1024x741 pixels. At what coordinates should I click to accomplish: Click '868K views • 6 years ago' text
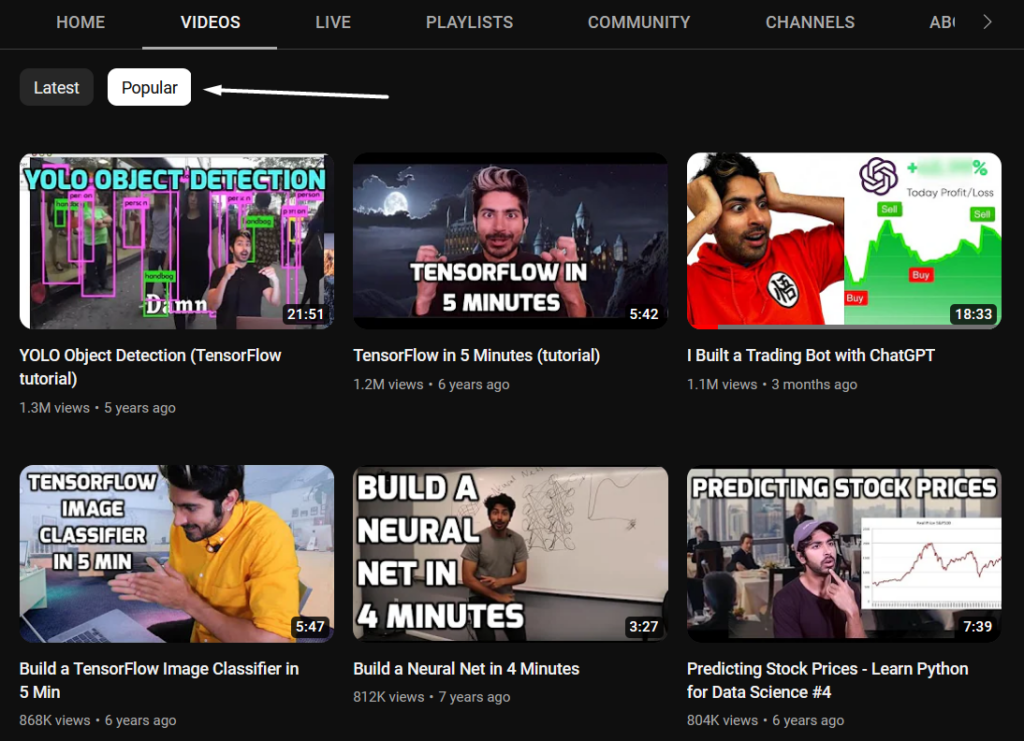point(98,721)
